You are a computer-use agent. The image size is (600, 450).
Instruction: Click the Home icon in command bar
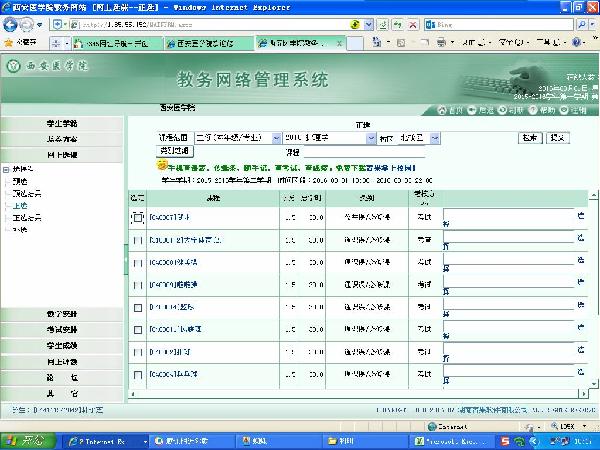[x=377, y=42]
